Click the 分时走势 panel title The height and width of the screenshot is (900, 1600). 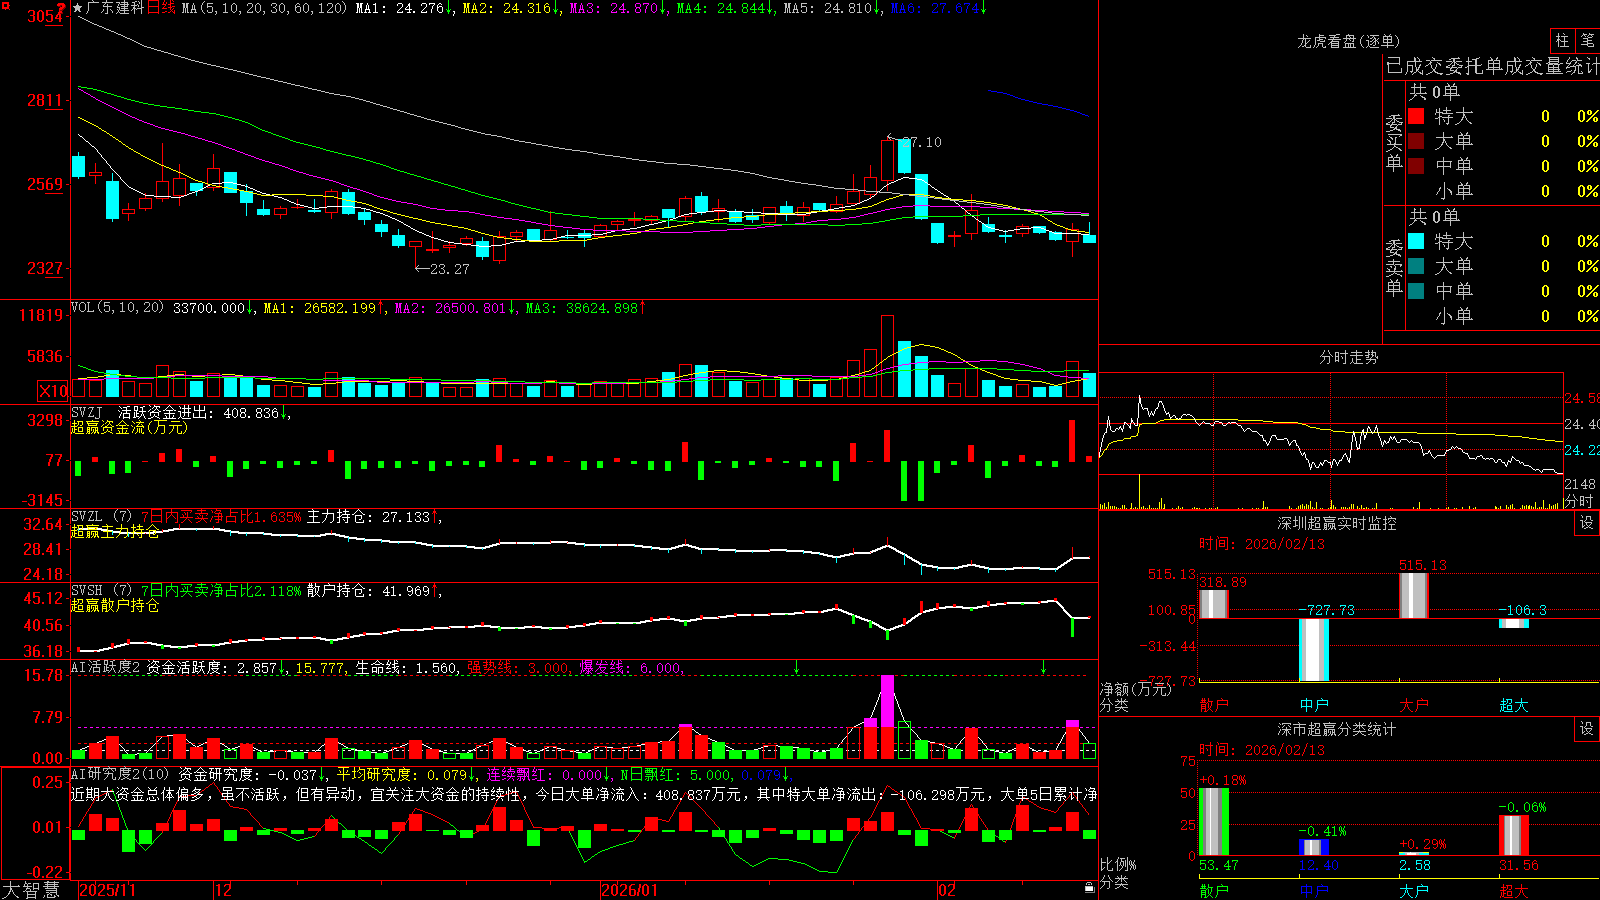1349,357
